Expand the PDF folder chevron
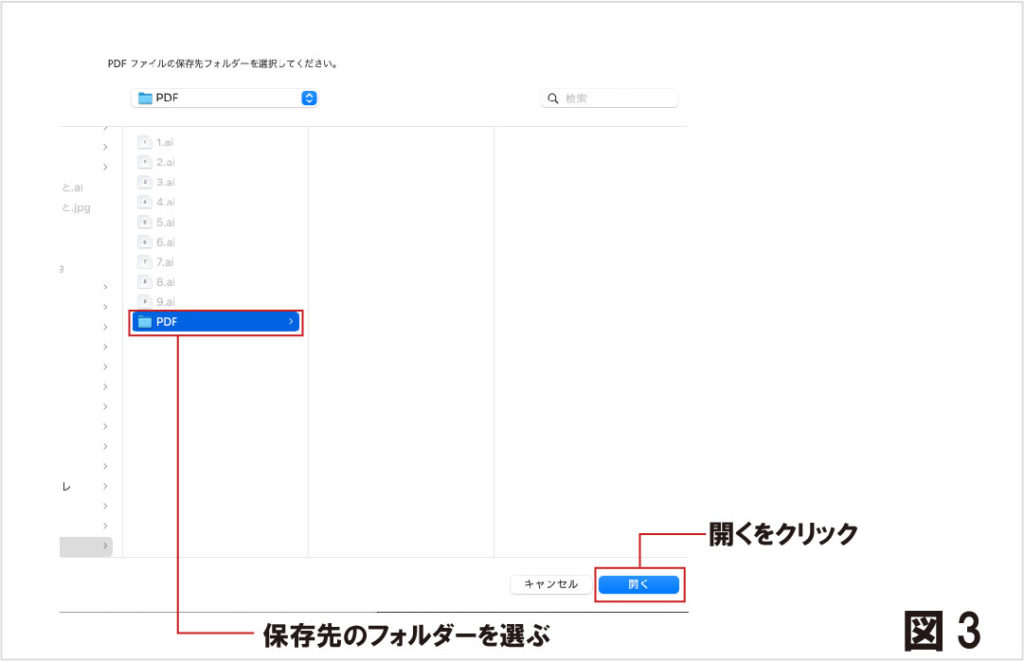 coord(290,322)
